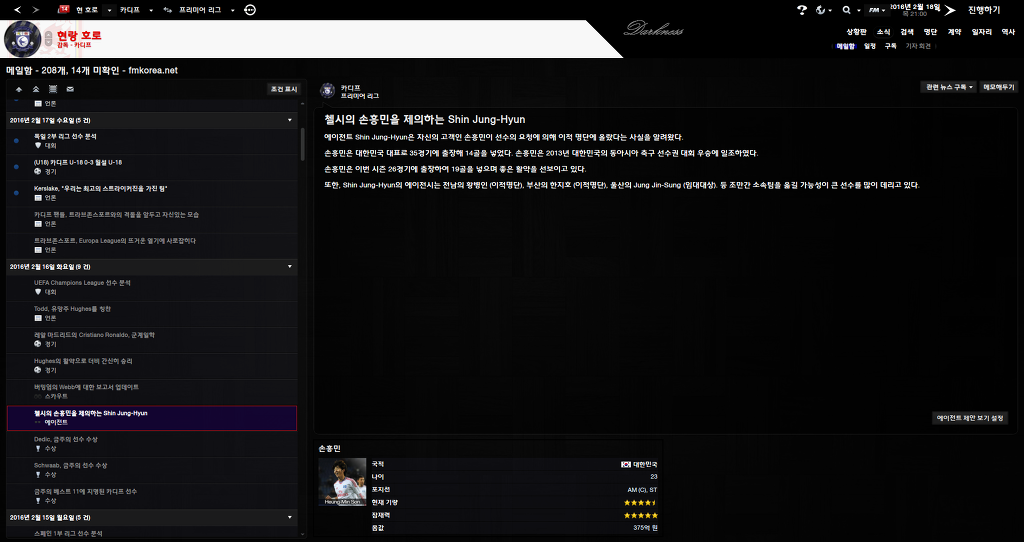Click the transfer arrows icon beside 프리미어 리그

point(168,10)
